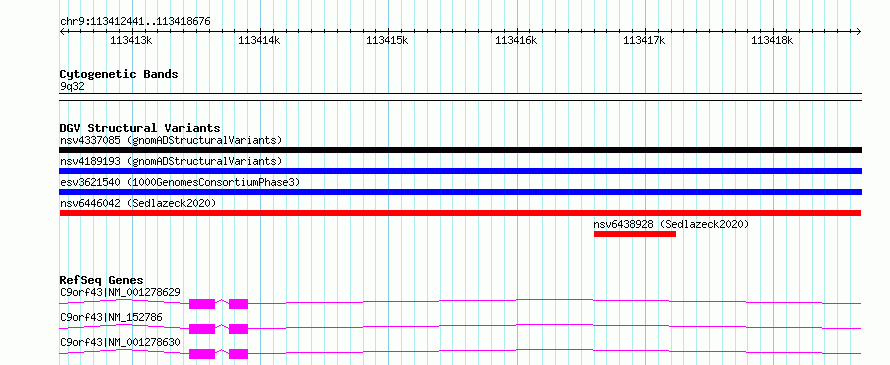The image size is (890, 365).
Task: Click the esv3621540 blue variant bar
Action: point(460,192)
